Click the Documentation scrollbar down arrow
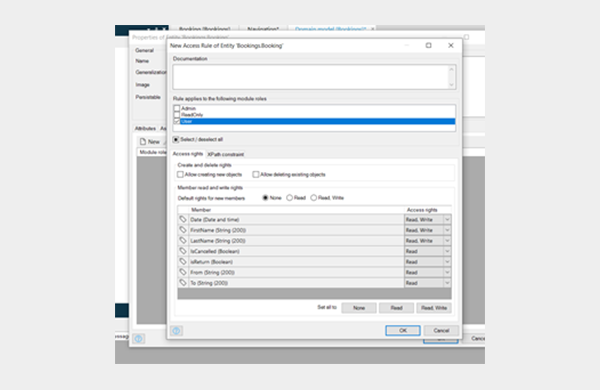 coord(452,85)
